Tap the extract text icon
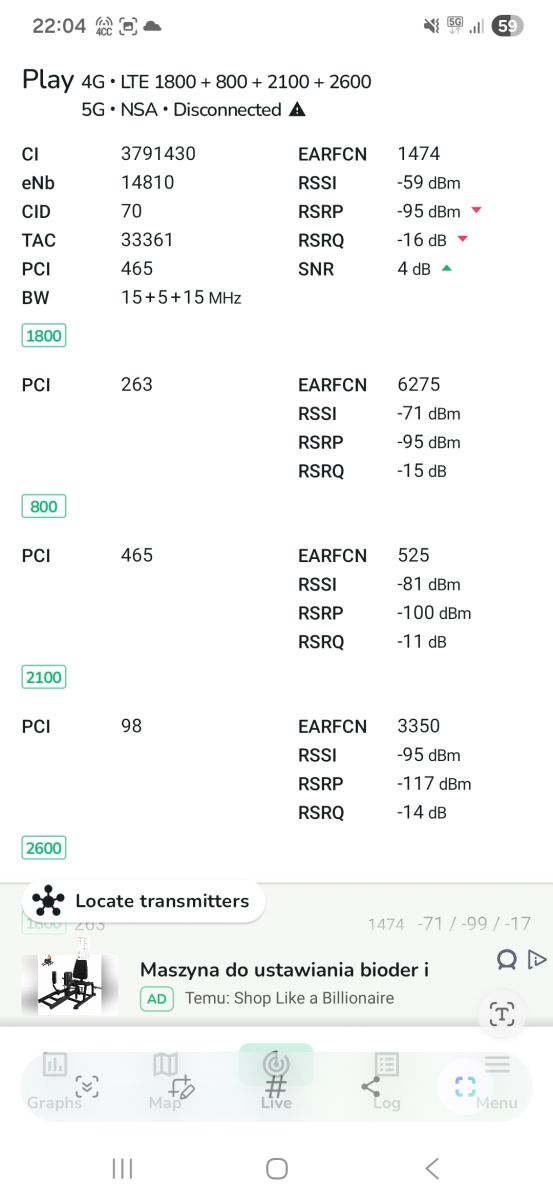 click(502, 1015)
